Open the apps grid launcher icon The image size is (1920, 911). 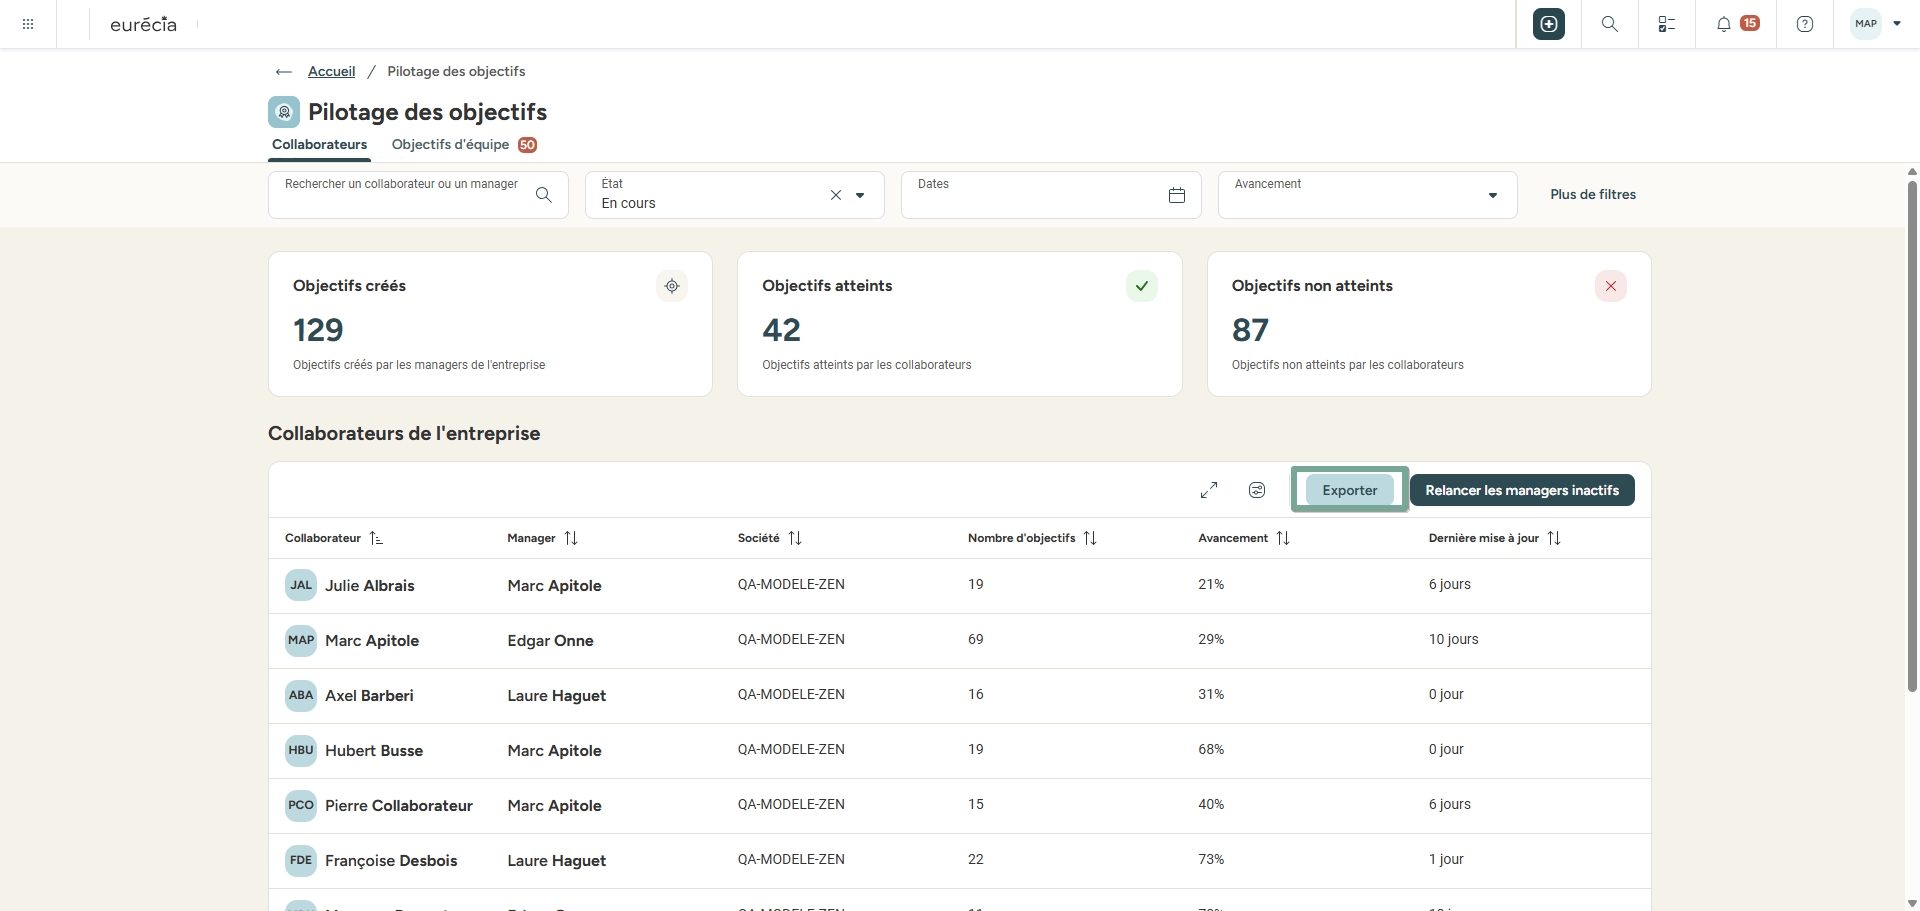coord(28,24)
